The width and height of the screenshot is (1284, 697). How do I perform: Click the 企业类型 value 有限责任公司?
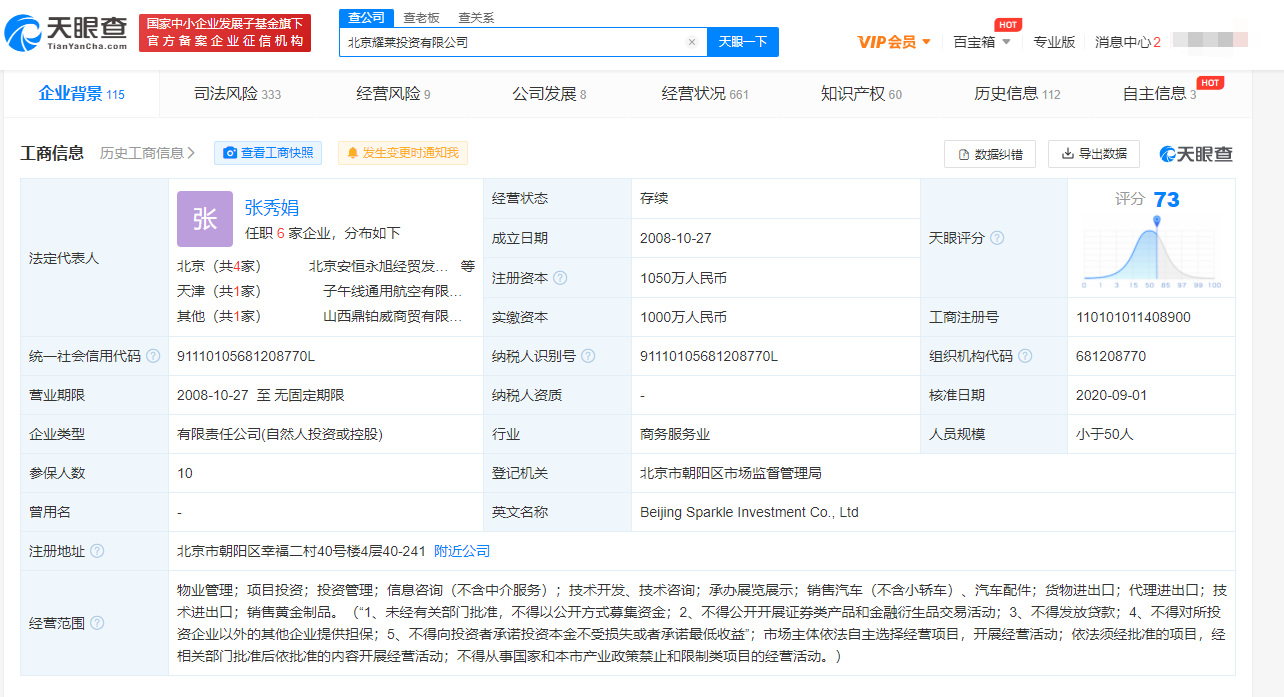click(x=280, y=434)
